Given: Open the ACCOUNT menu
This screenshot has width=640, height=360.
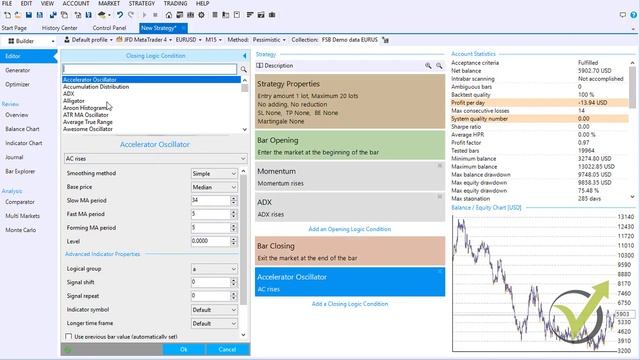Looking at the screenshot, I should coord(76,3).
